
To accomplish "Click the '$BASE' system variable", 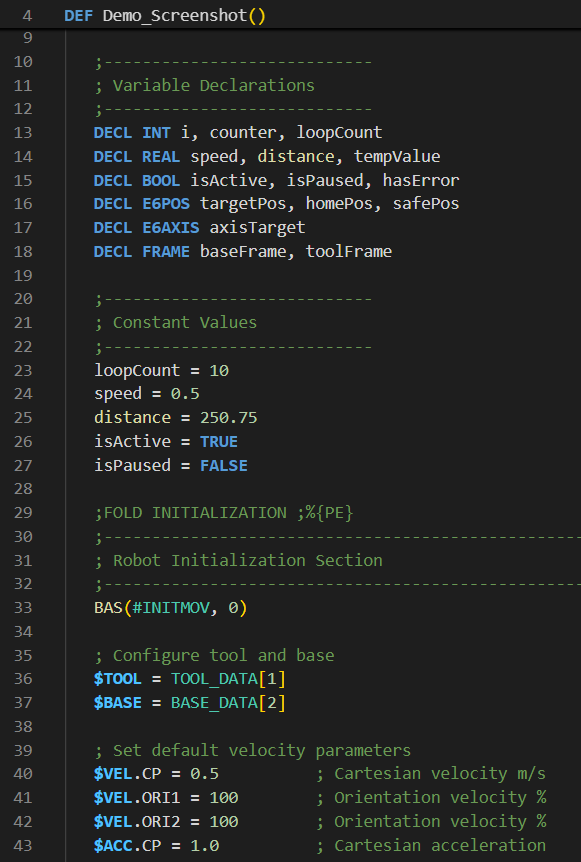I will click(x=118, y=703).
